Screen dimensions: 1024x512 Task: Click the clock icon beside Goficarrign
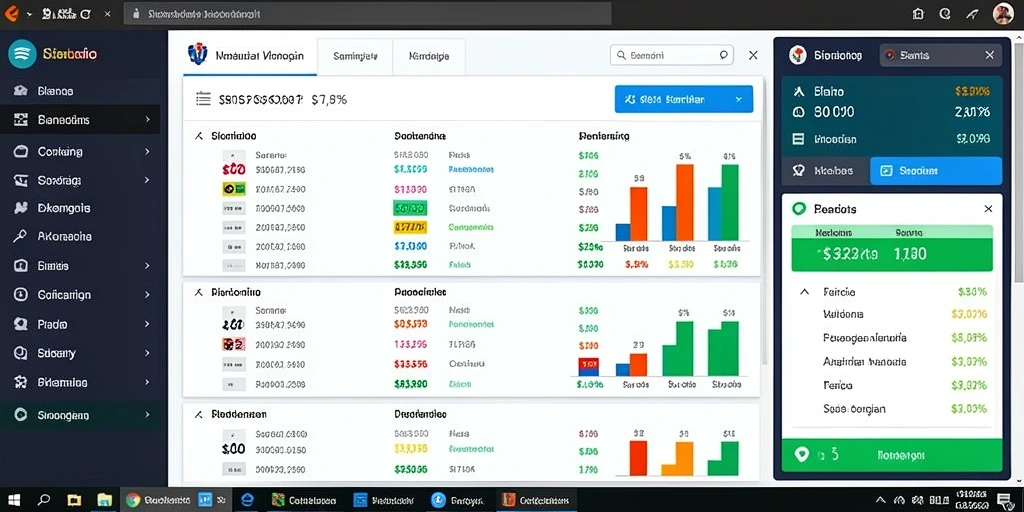pyautogui.click(x=20, y=295)
